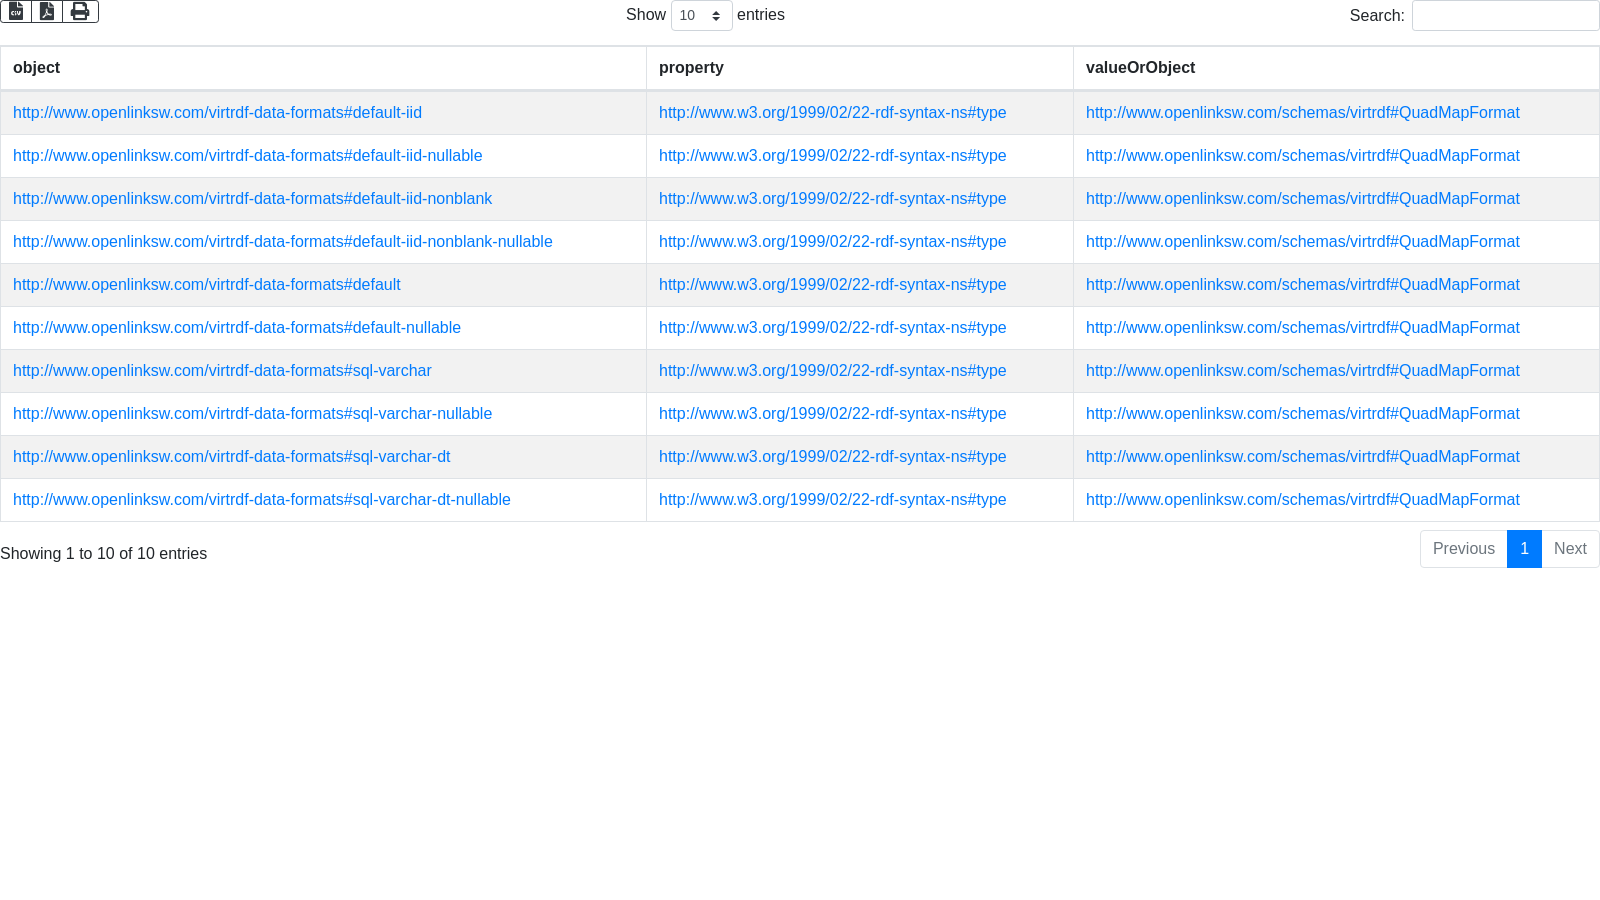This screenshot has height=900, width=1600.
Task: Print the table using printer icon
Action: point(80,11)
